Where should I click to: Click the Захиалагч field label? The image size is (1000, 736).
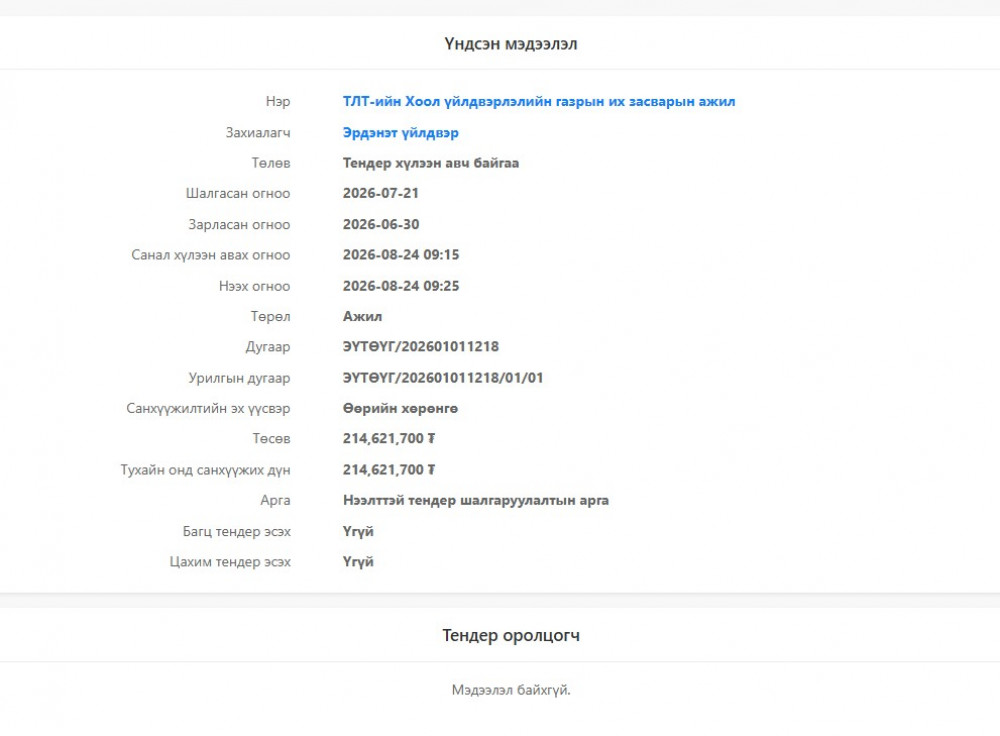click(x=258, y=133)
